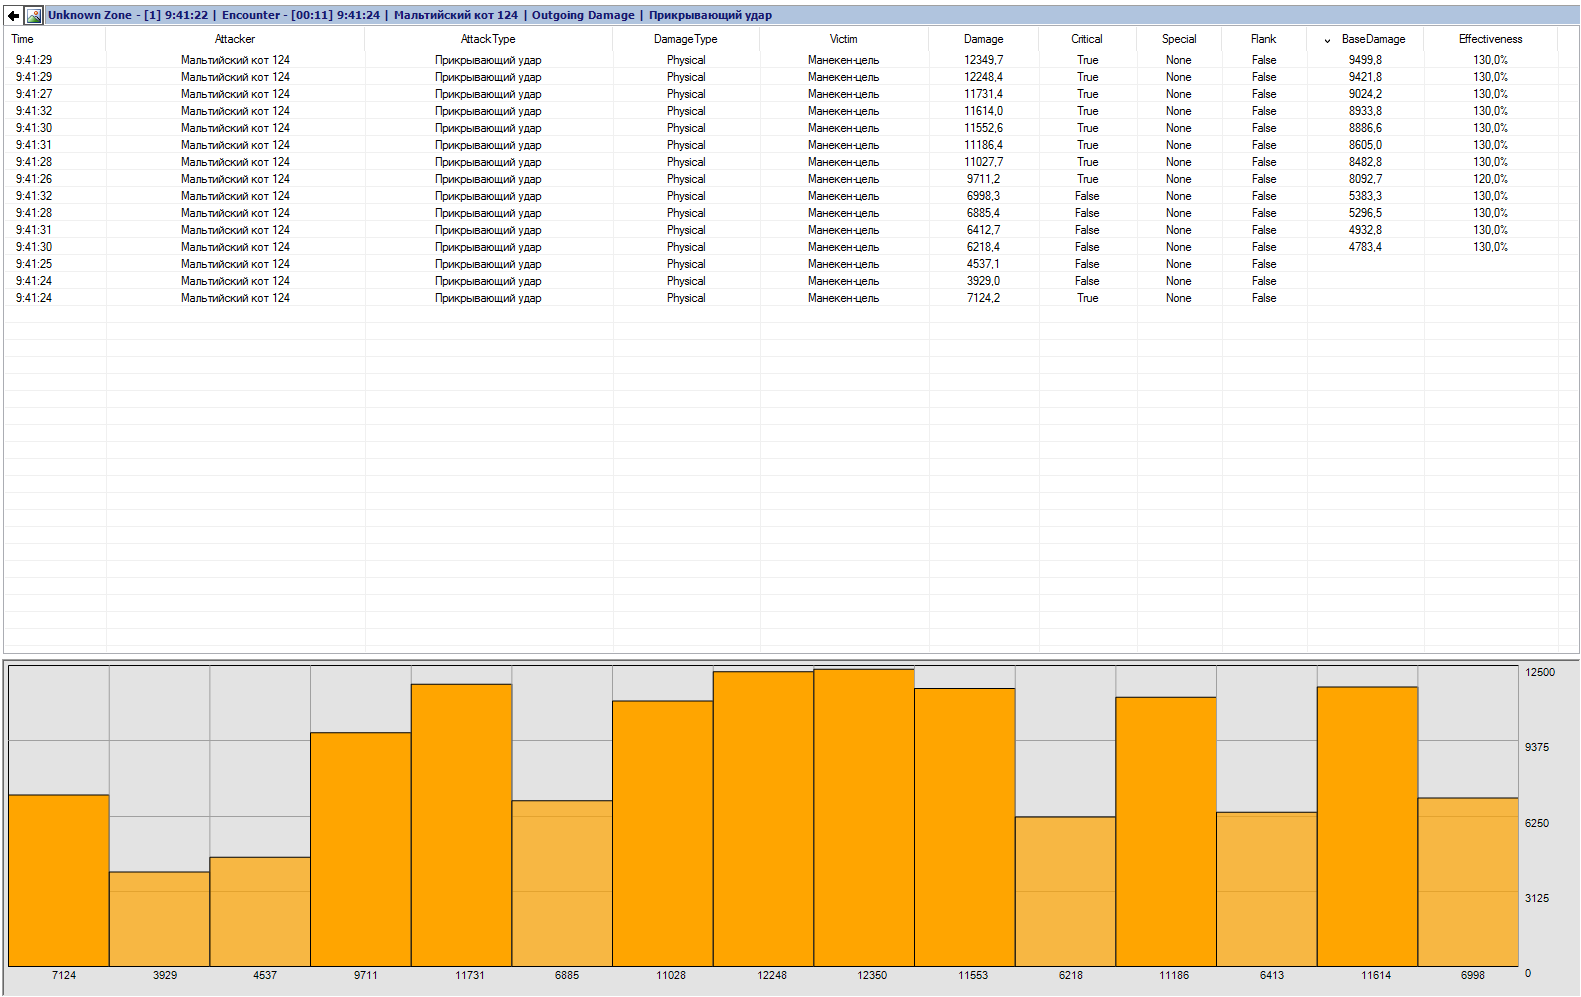Sort by the DamageType column header
This screenshot has height=997, width=1581.
(686, 39)
